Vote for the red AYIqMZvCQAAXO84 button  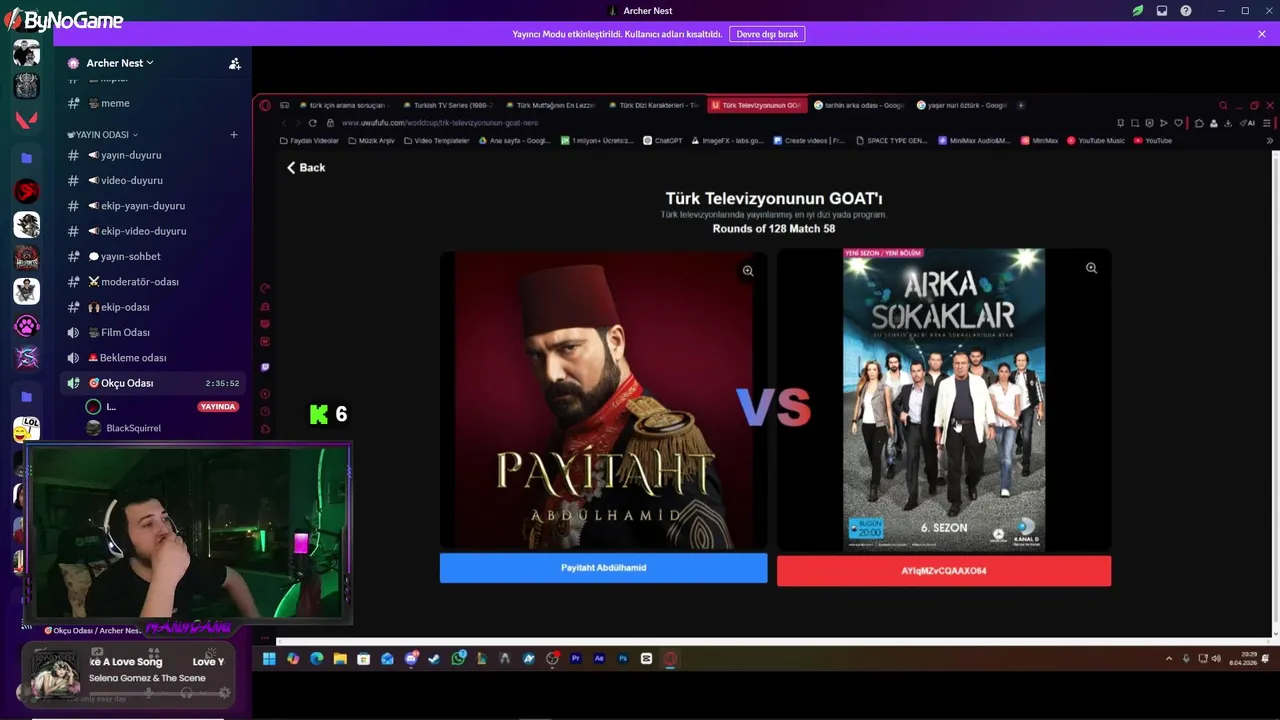coord(944,571)
